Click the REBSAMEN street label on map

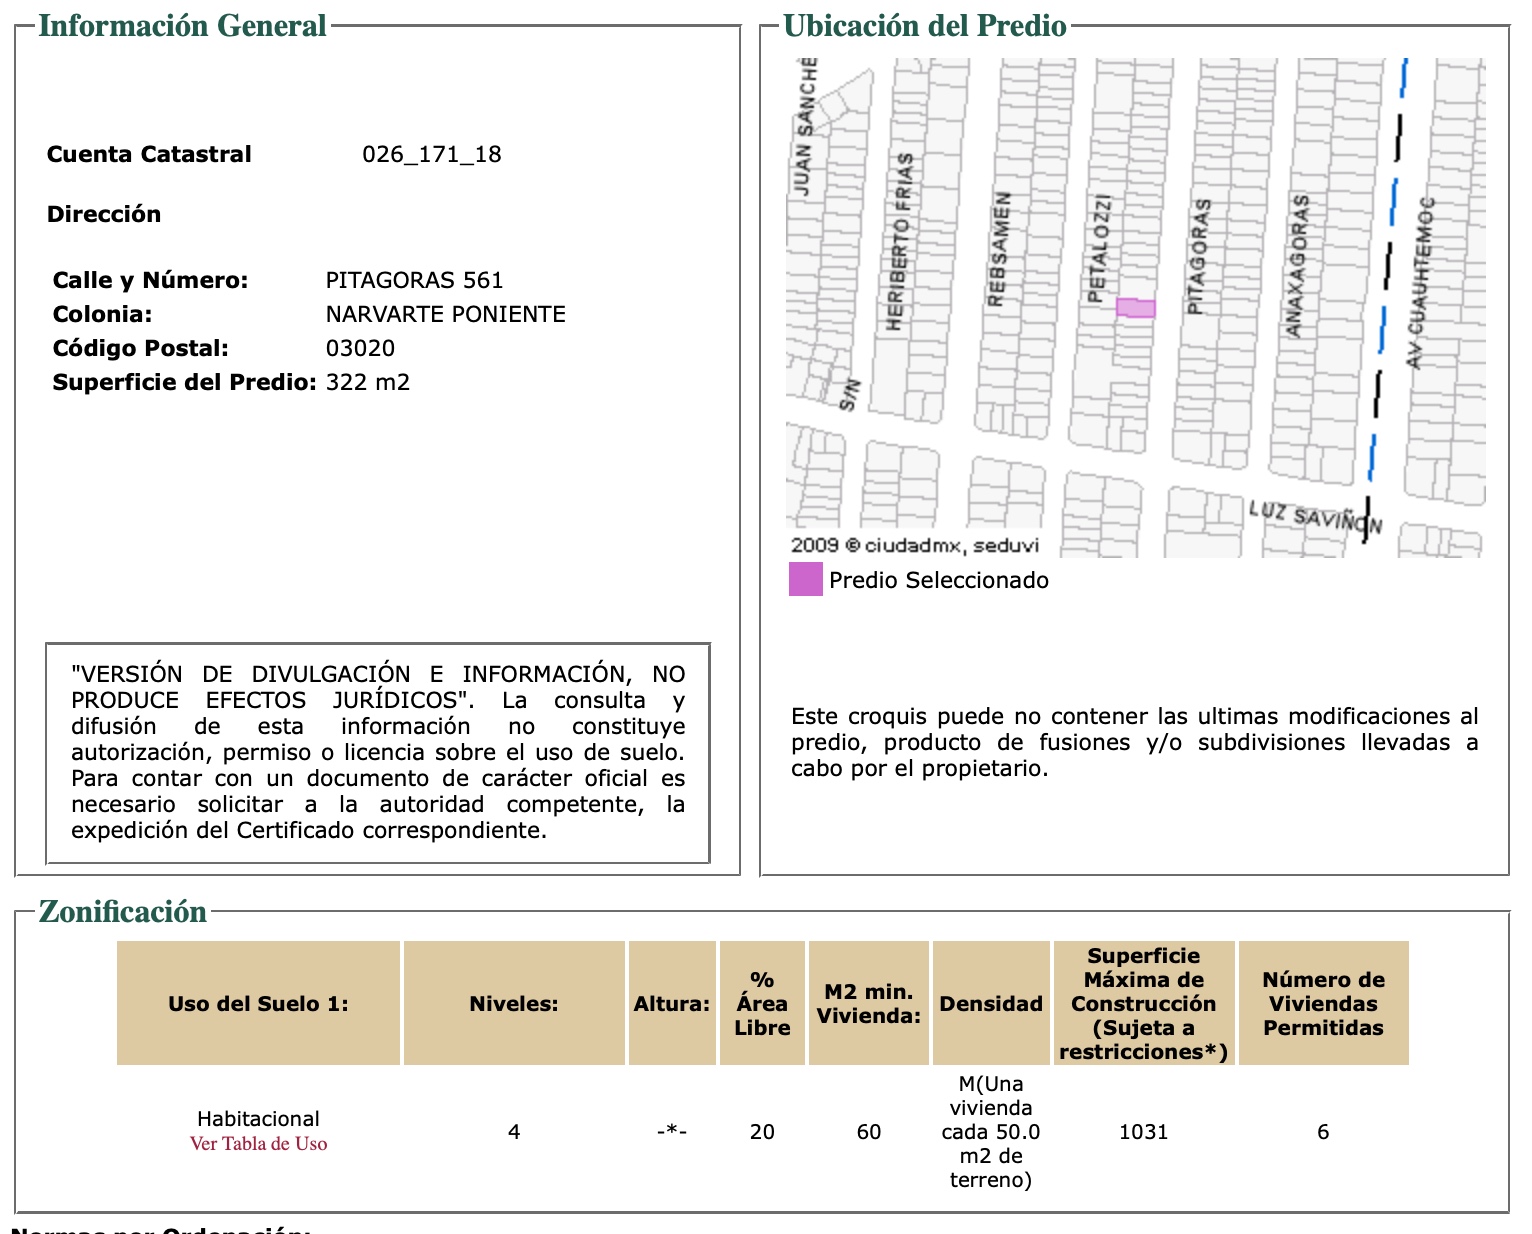(x=998, y=249)
